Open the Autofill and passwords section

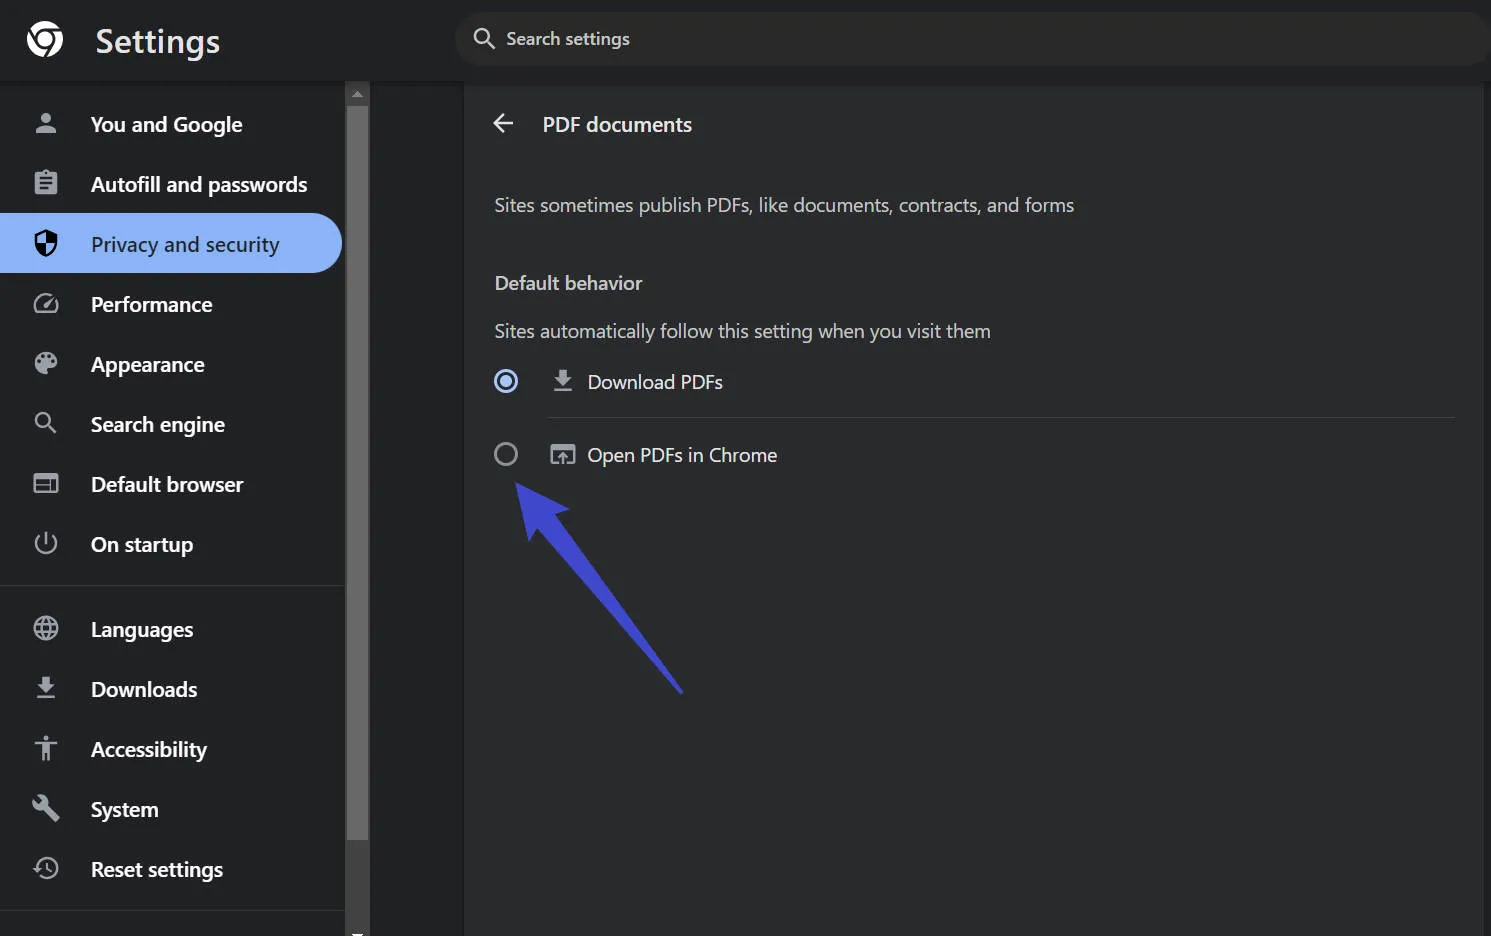point(199,184)
